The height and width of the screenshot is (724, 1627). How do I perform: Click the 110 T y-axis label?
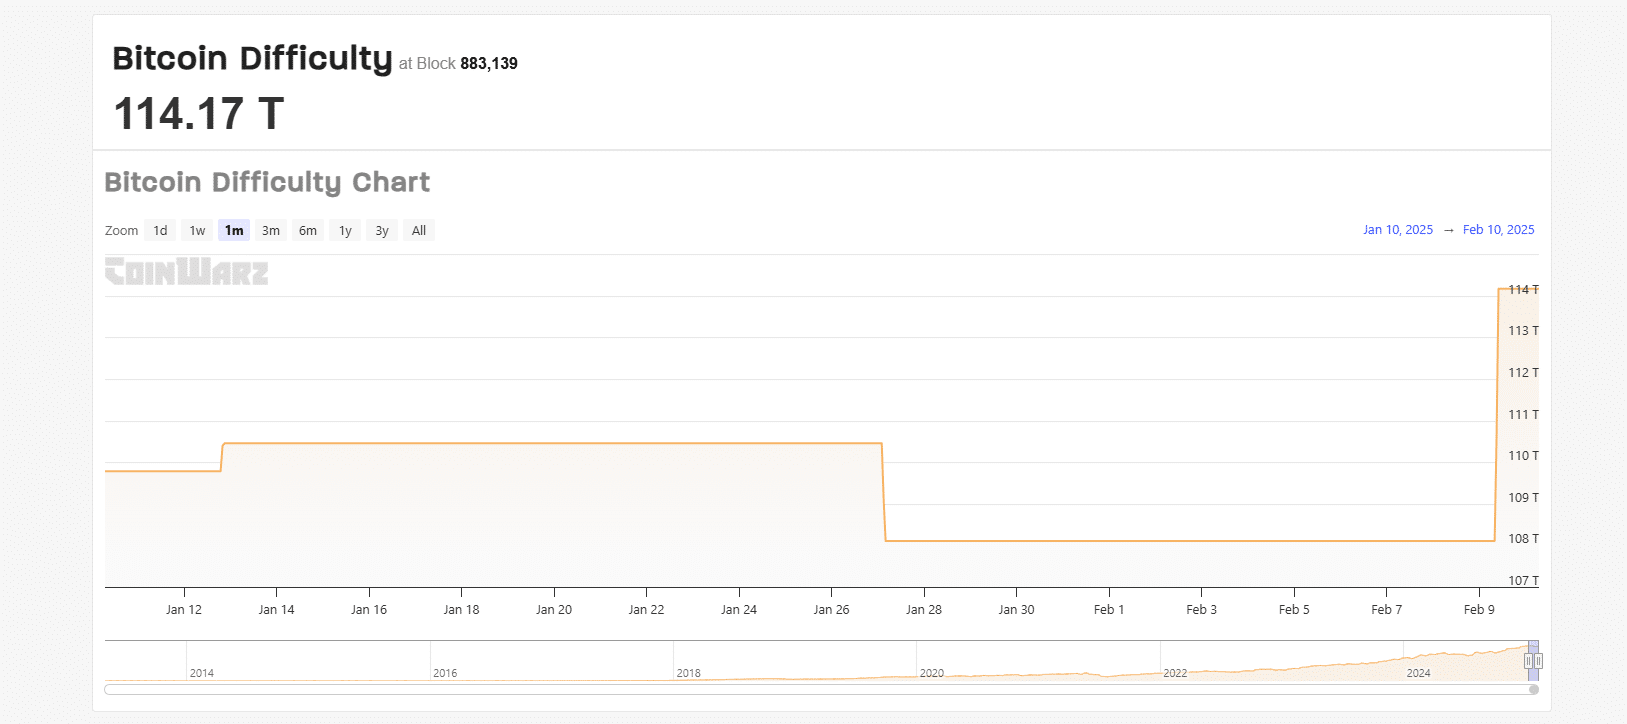tap(1523, 455)
